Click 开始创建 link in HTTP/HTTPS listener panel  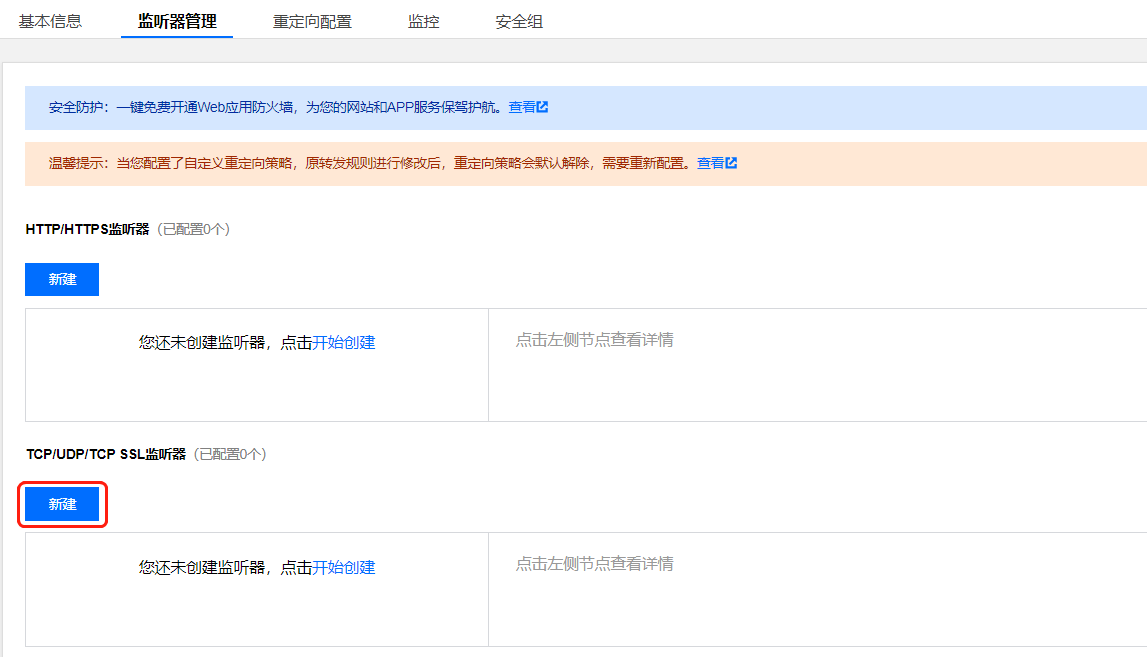click(344, 342)
